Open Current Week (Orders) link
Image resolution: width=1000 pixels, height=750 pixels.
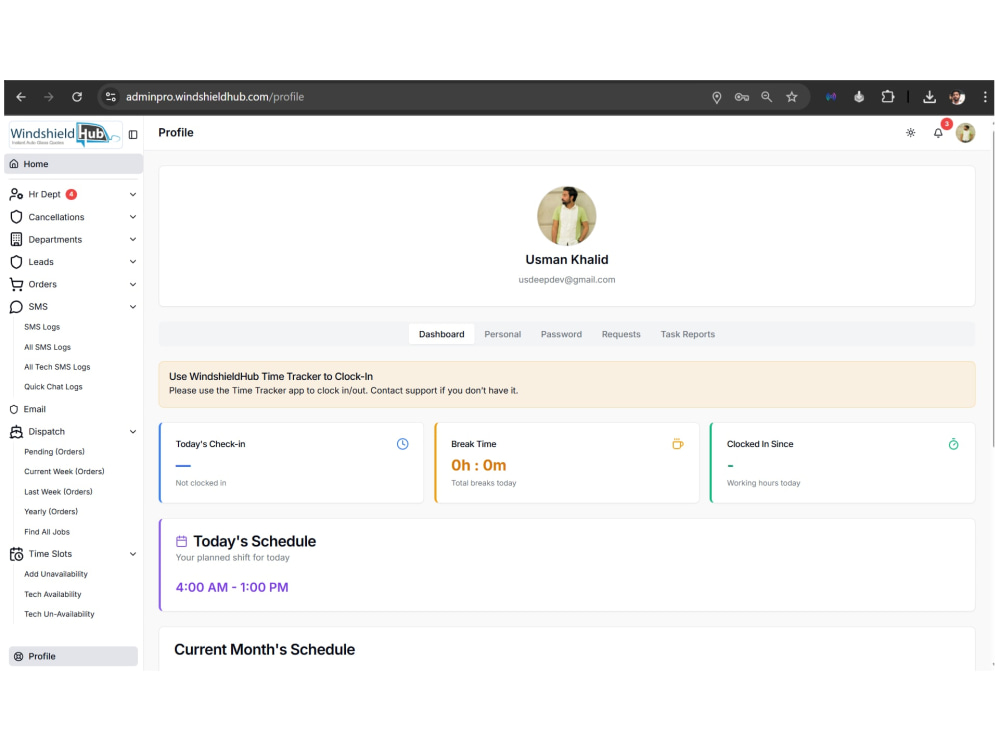[x=64, y=472]
